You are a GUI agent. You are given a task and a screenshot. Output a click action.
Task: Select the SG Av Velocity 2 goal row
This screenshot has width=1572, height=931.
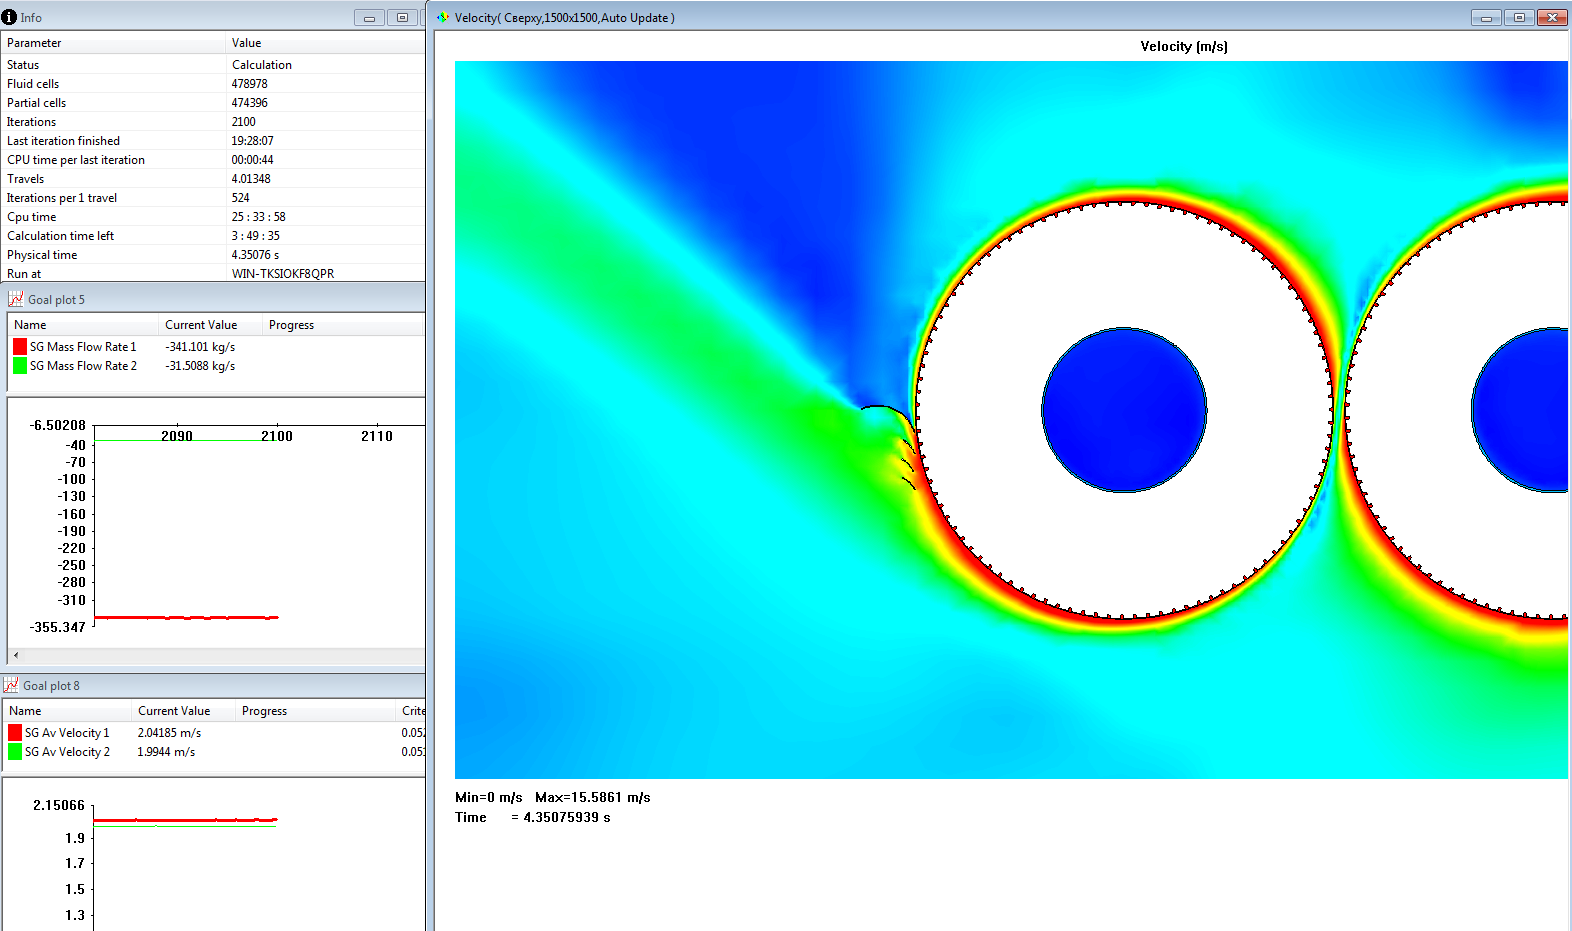point(67,752)
